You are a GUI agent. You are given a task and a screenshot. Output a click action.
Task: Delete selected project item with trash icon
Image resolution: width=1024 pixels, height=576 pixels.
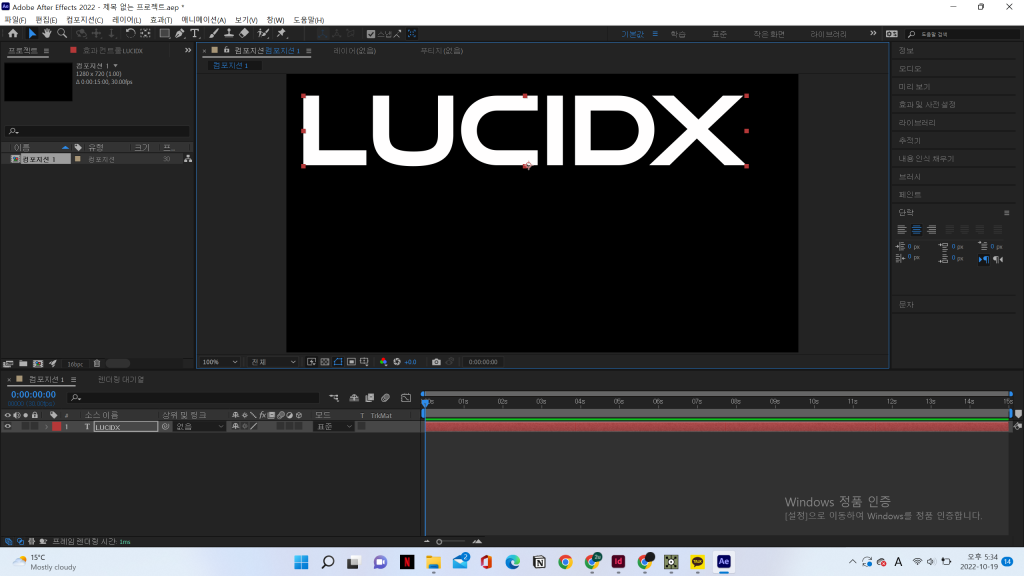point(97,364)
